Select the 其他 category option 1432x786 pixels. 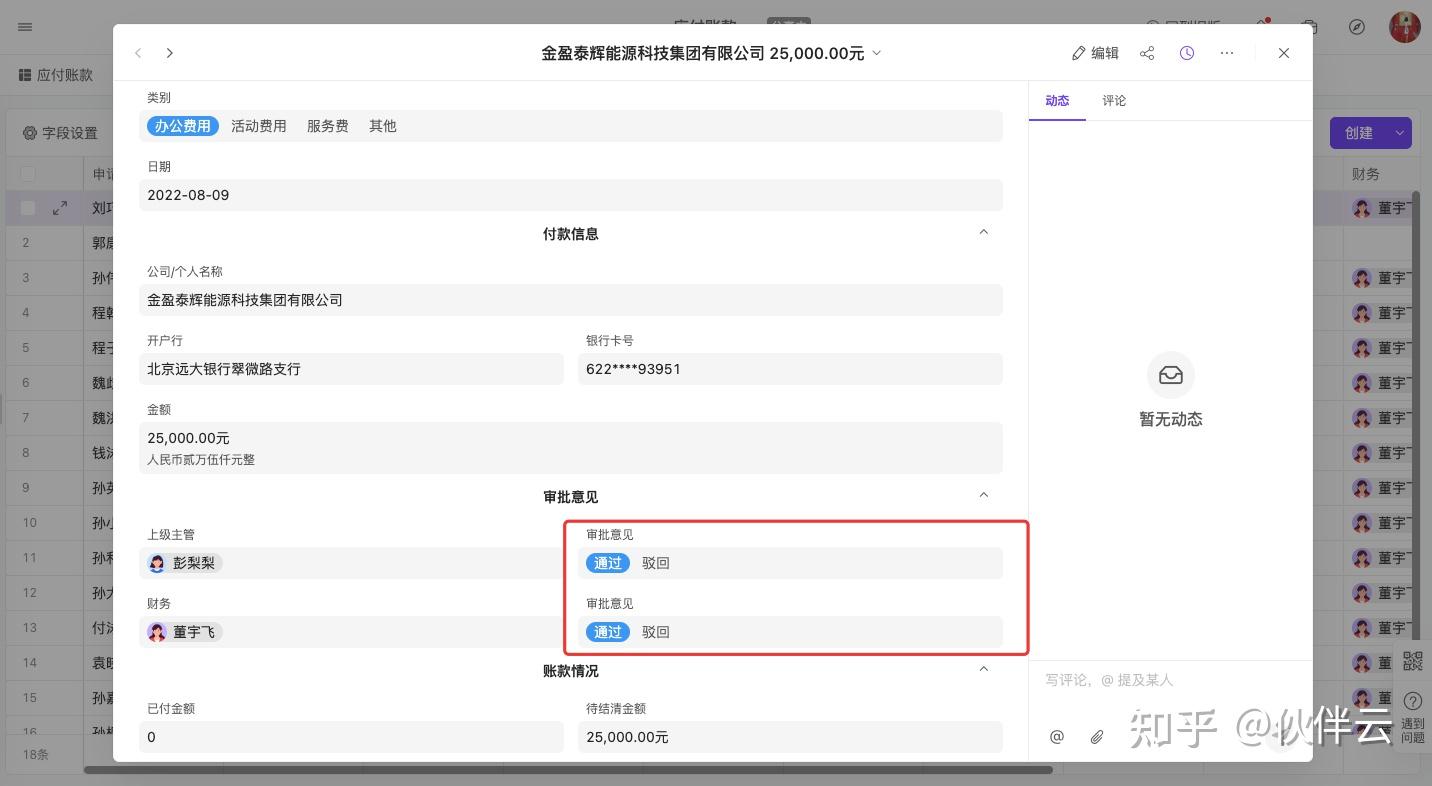[x=383, y=126]
